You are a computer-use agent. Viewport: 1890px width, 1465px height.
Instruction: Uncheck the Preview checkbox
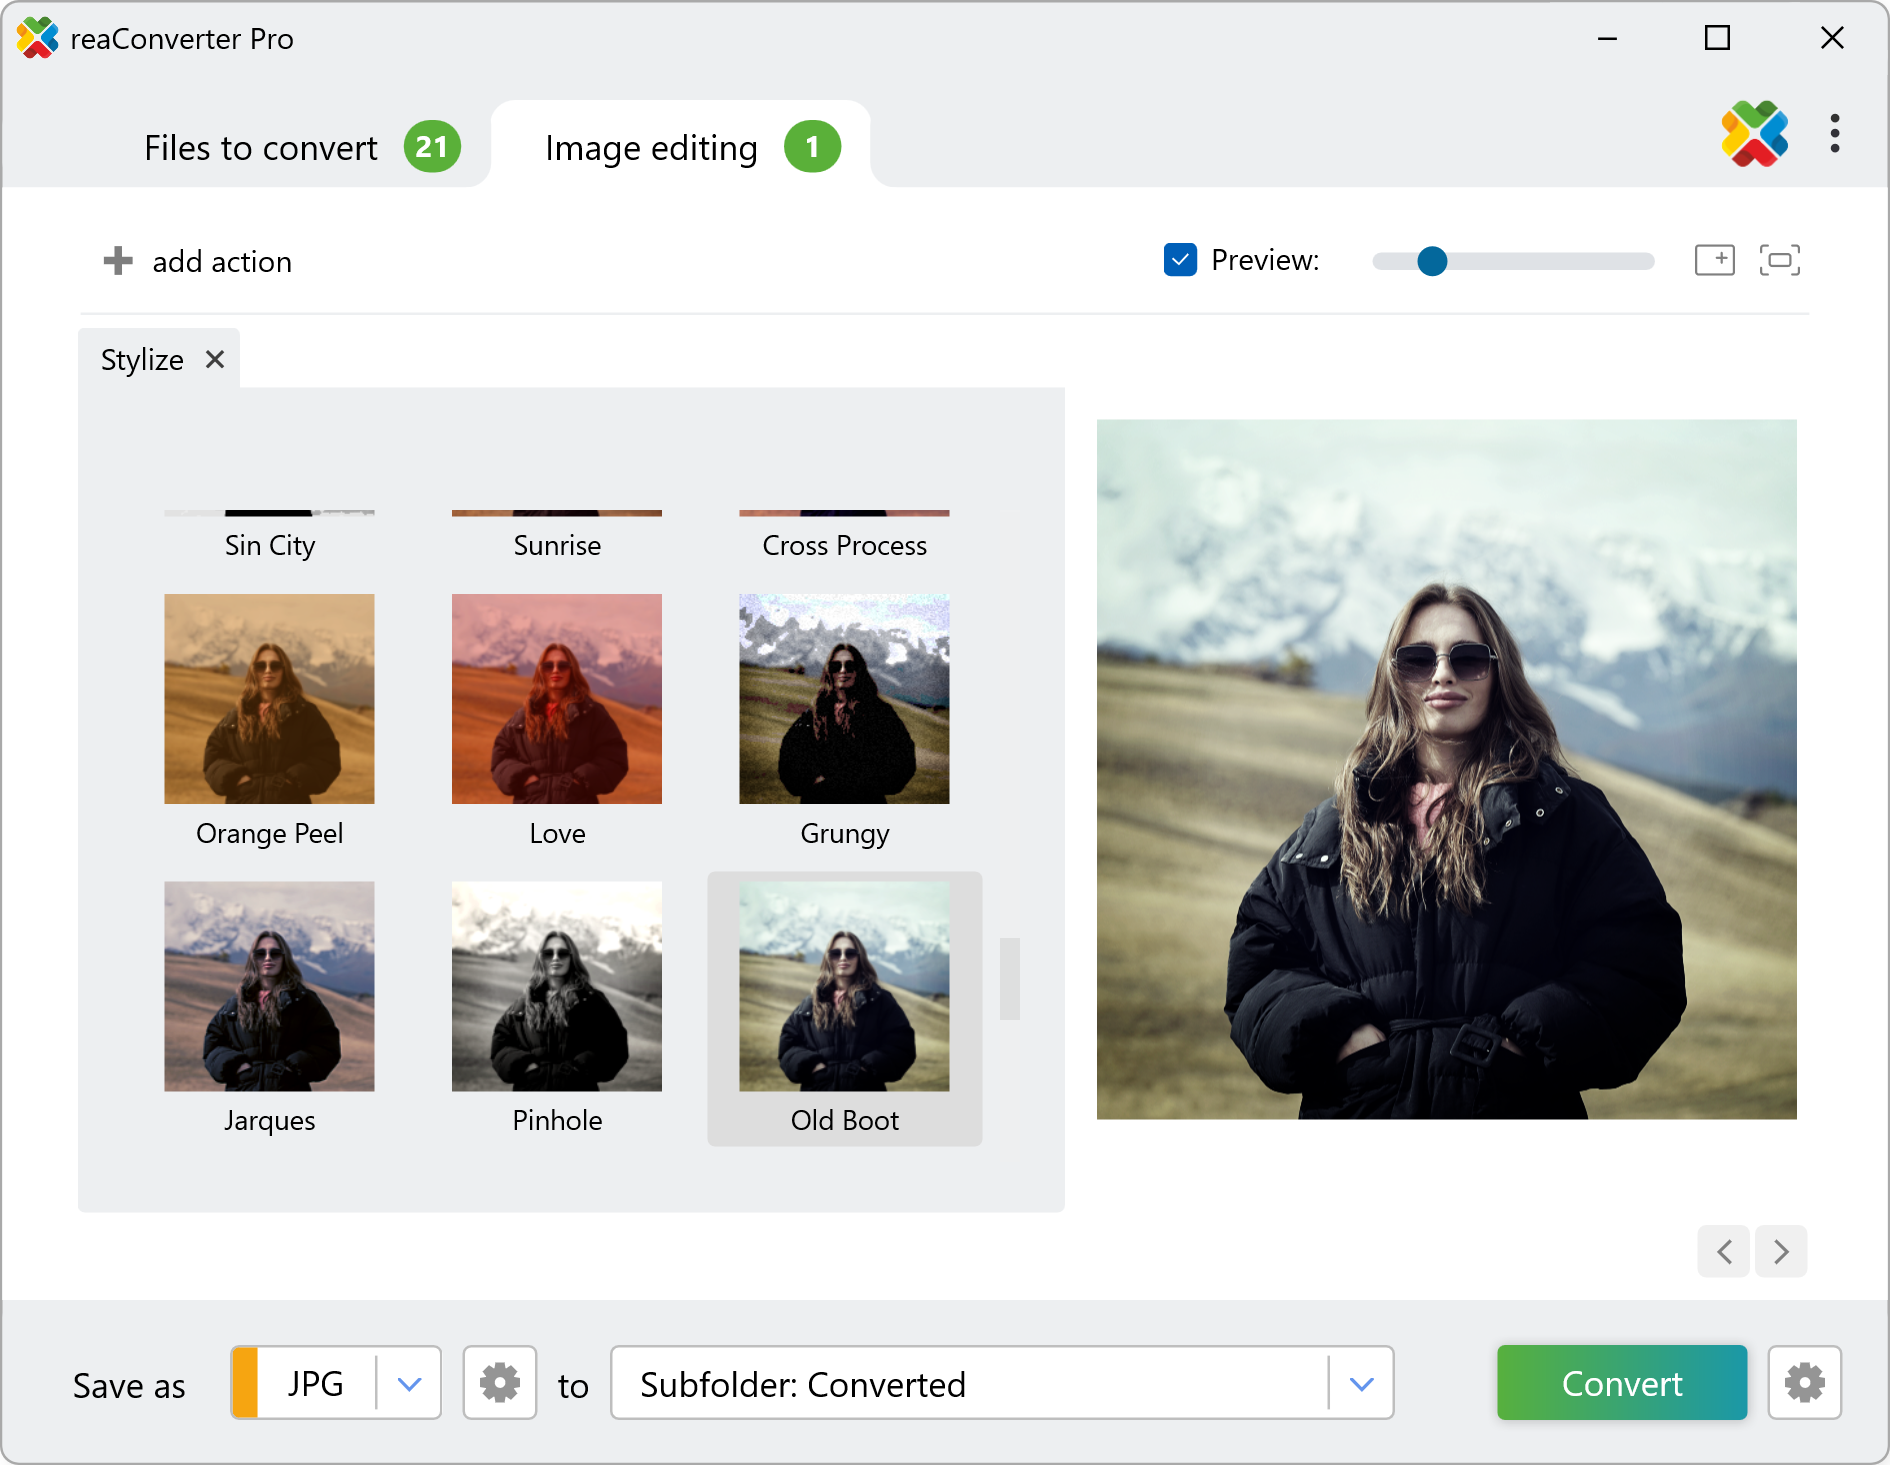pos(1180,260)
